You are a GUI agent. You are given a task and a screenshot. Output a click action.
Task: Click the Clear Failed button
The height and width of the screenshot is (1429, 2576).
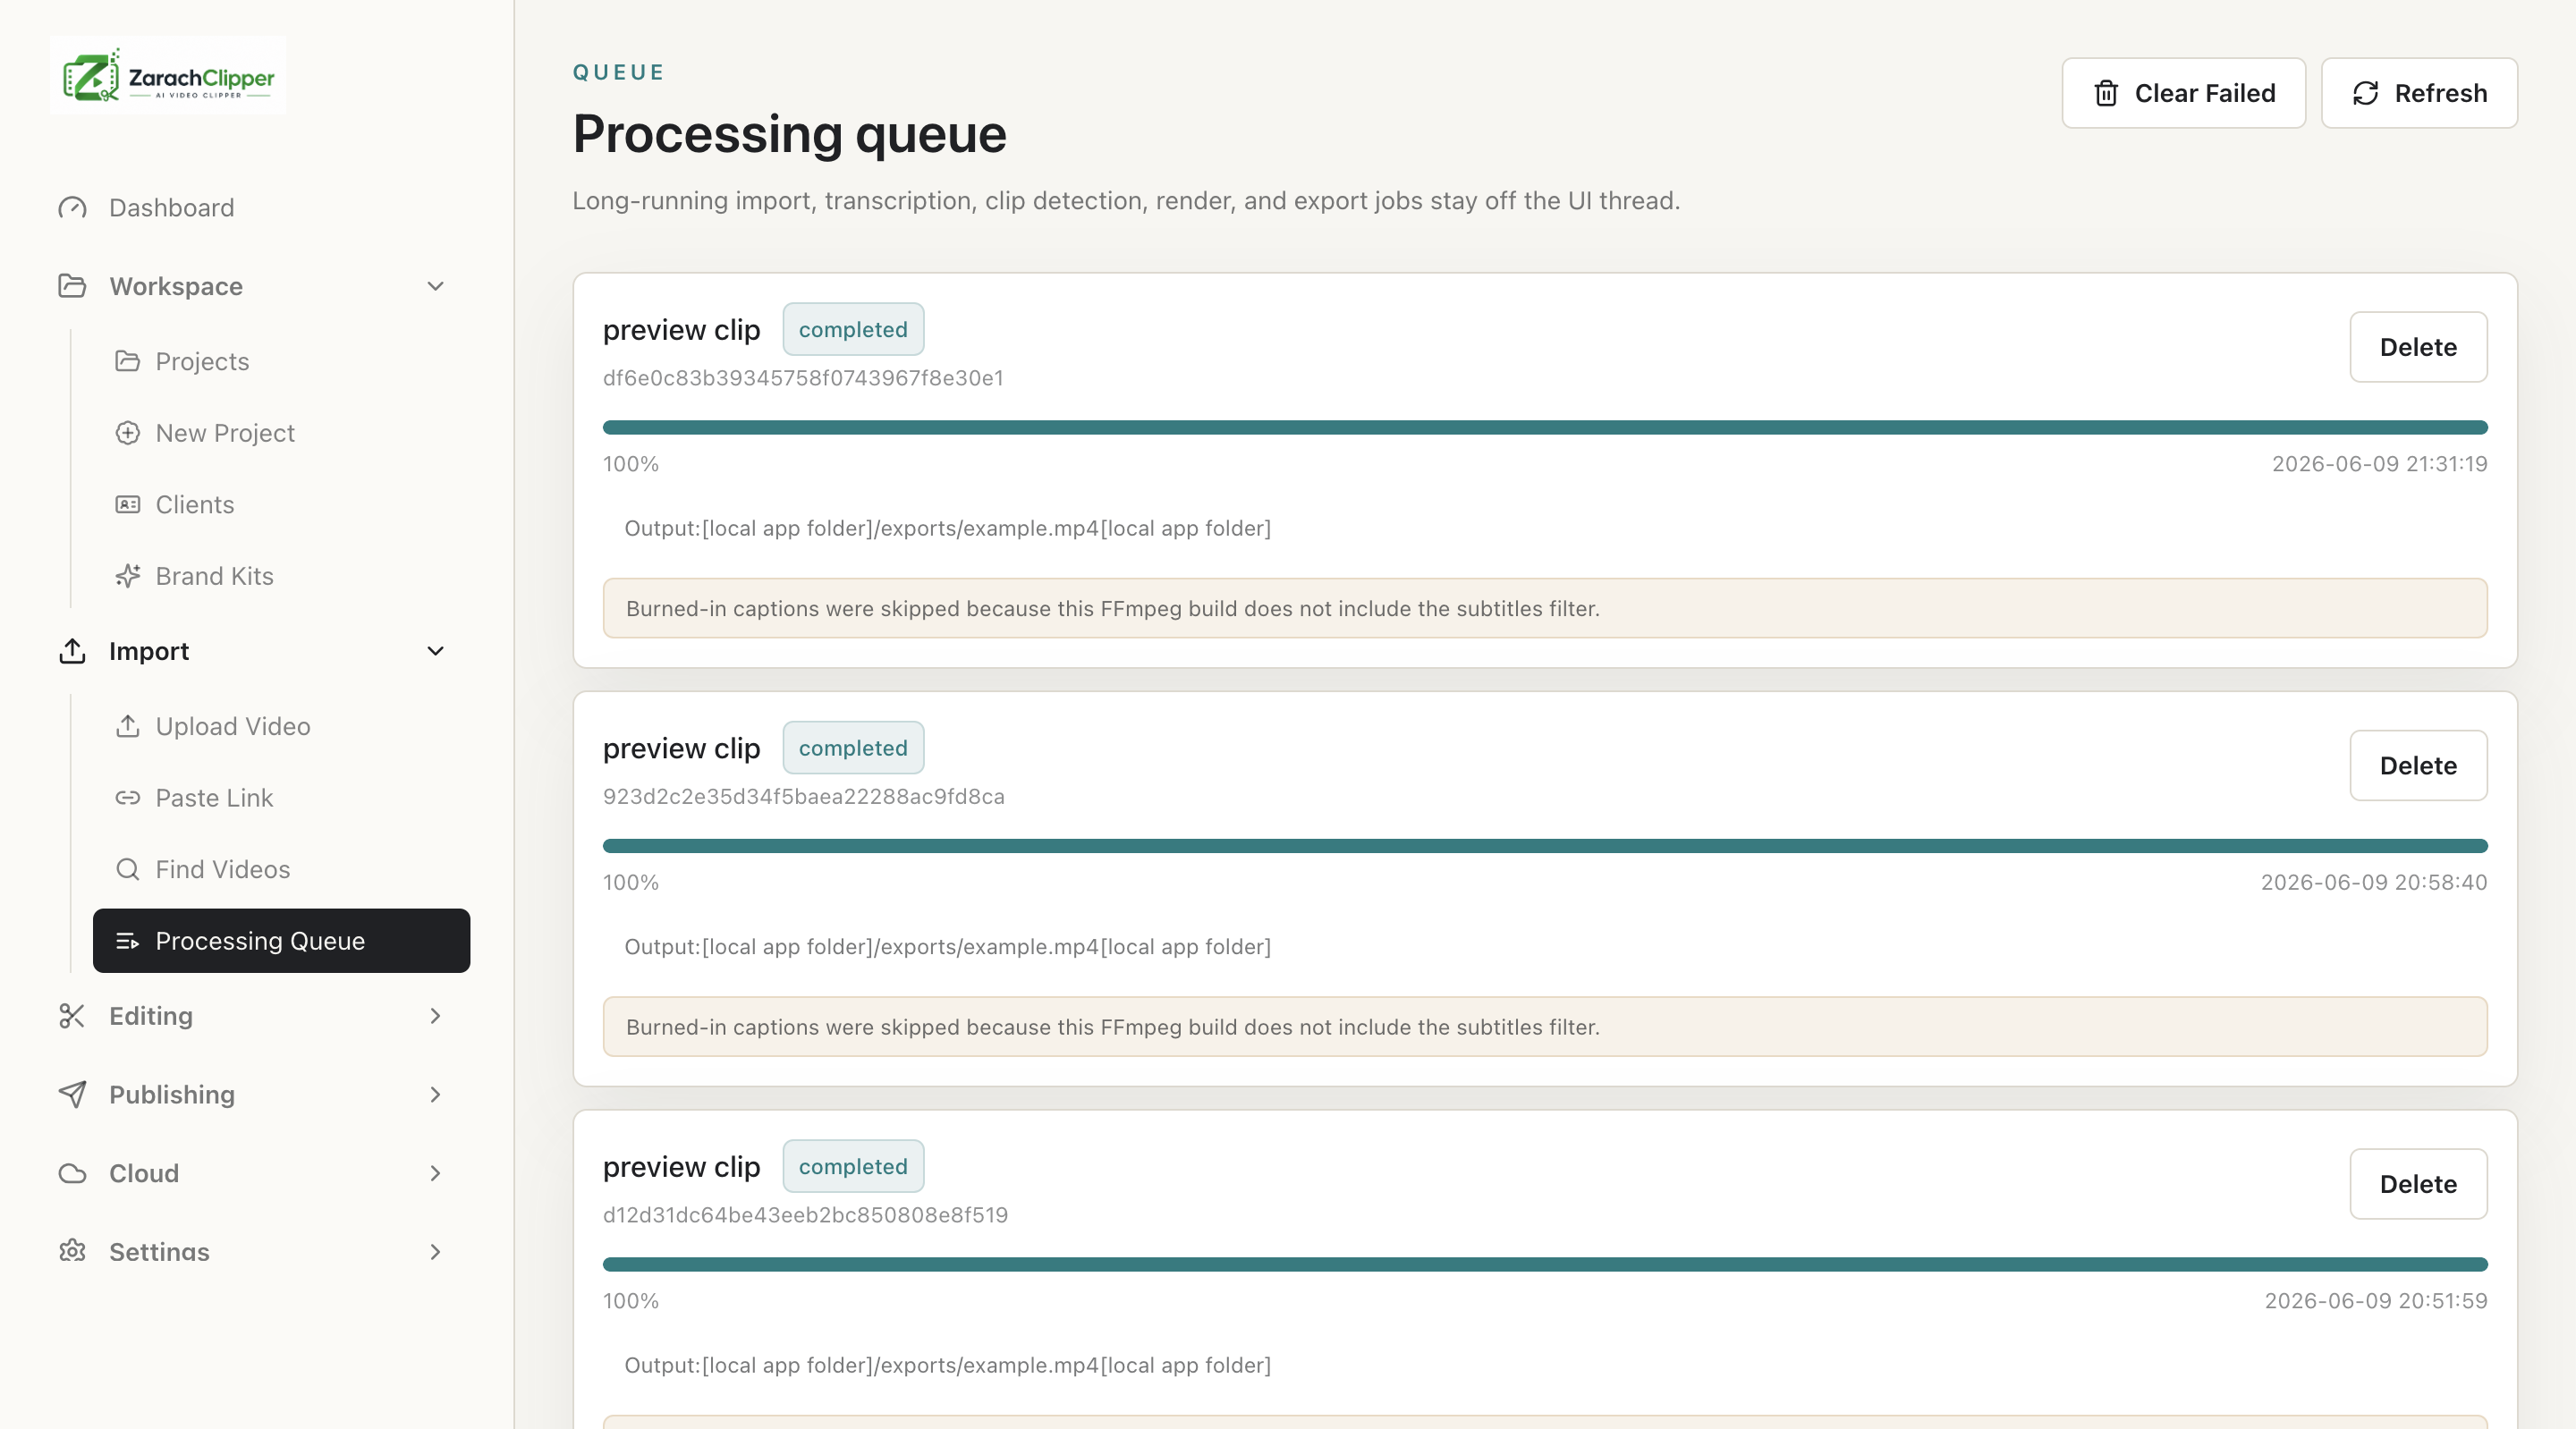2183,93
